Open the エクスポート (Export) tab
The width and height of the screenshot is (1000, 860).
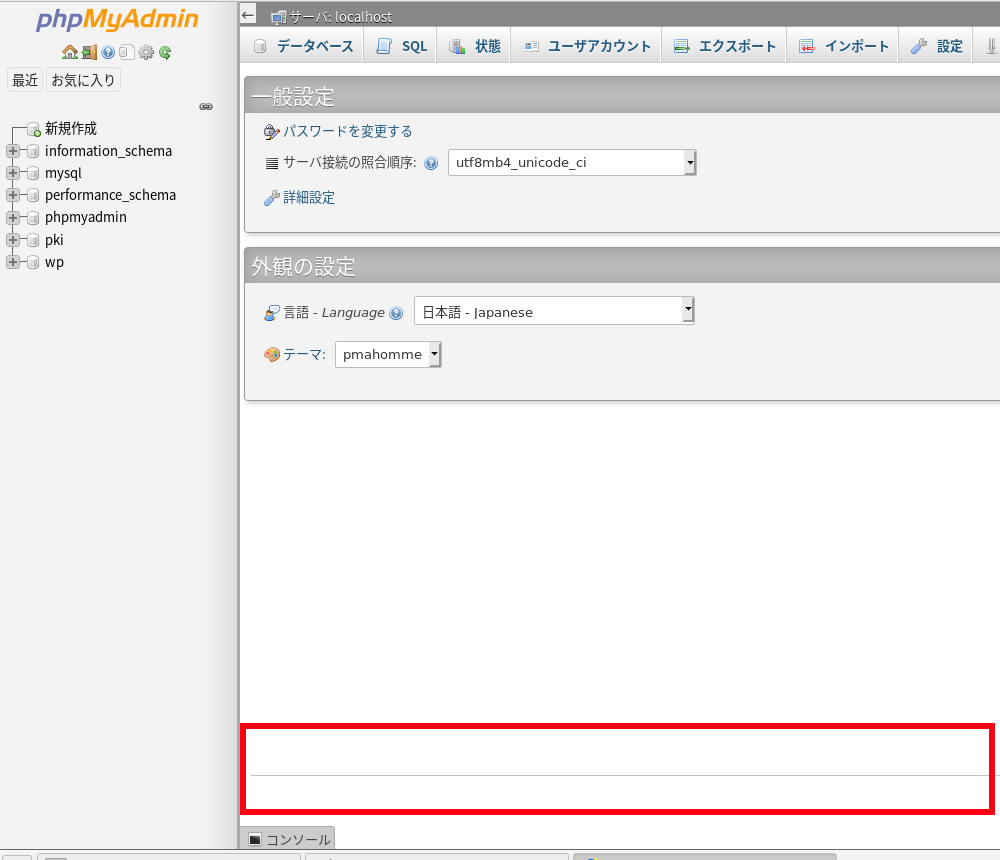click(x=725, y=46)
